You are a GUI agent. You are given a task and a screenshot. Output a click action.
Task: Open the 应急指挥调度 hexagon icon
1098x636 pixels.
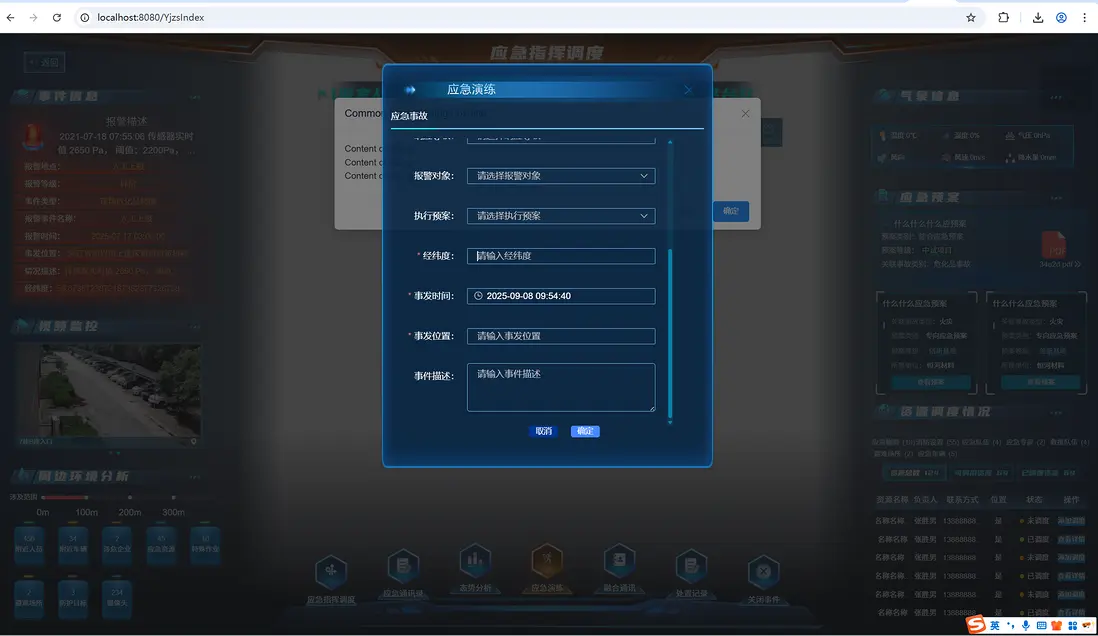[x=331, y=571]
